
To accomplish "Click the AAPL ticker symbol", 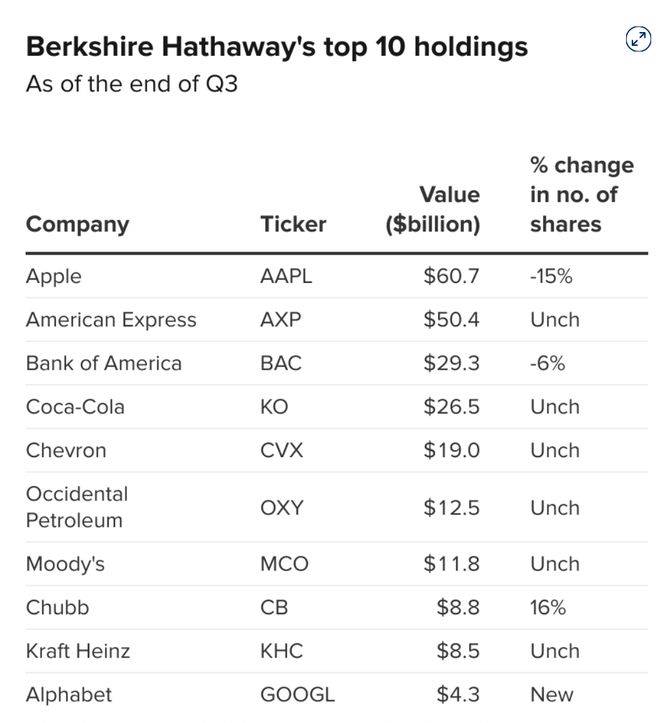I will 286,276.
